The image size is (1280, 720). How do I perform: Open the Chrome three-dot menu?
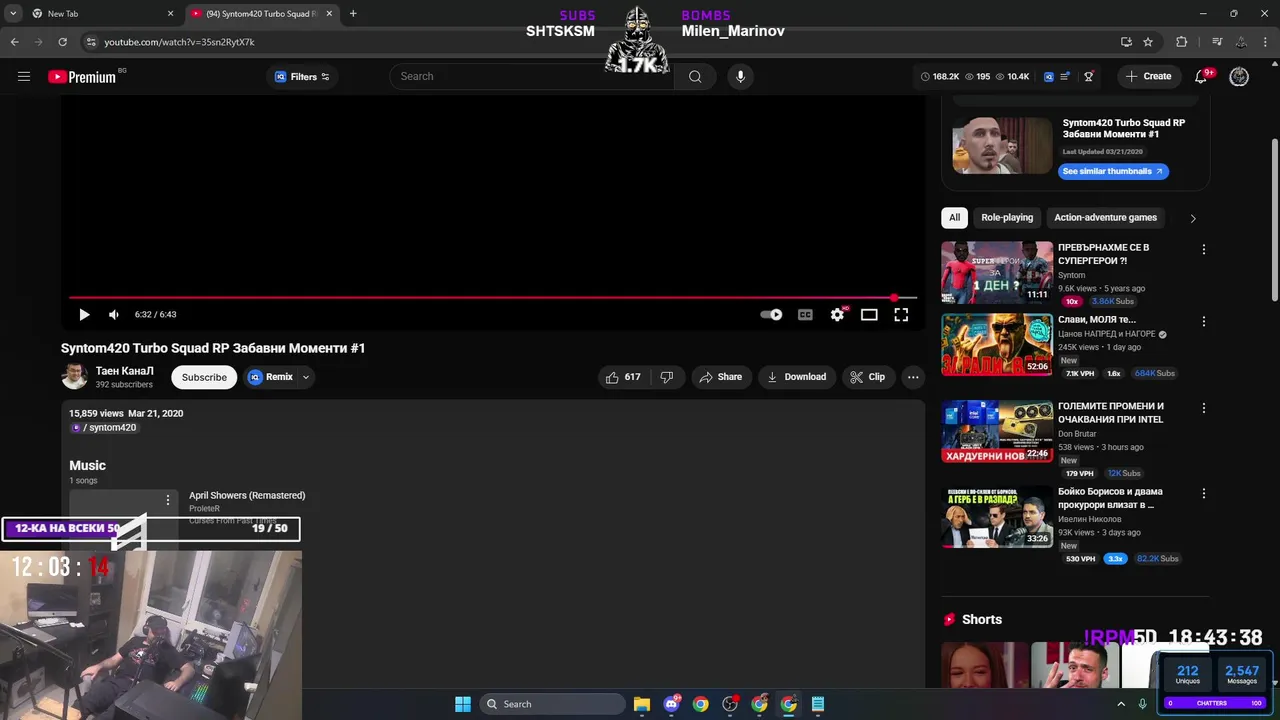1265,42
